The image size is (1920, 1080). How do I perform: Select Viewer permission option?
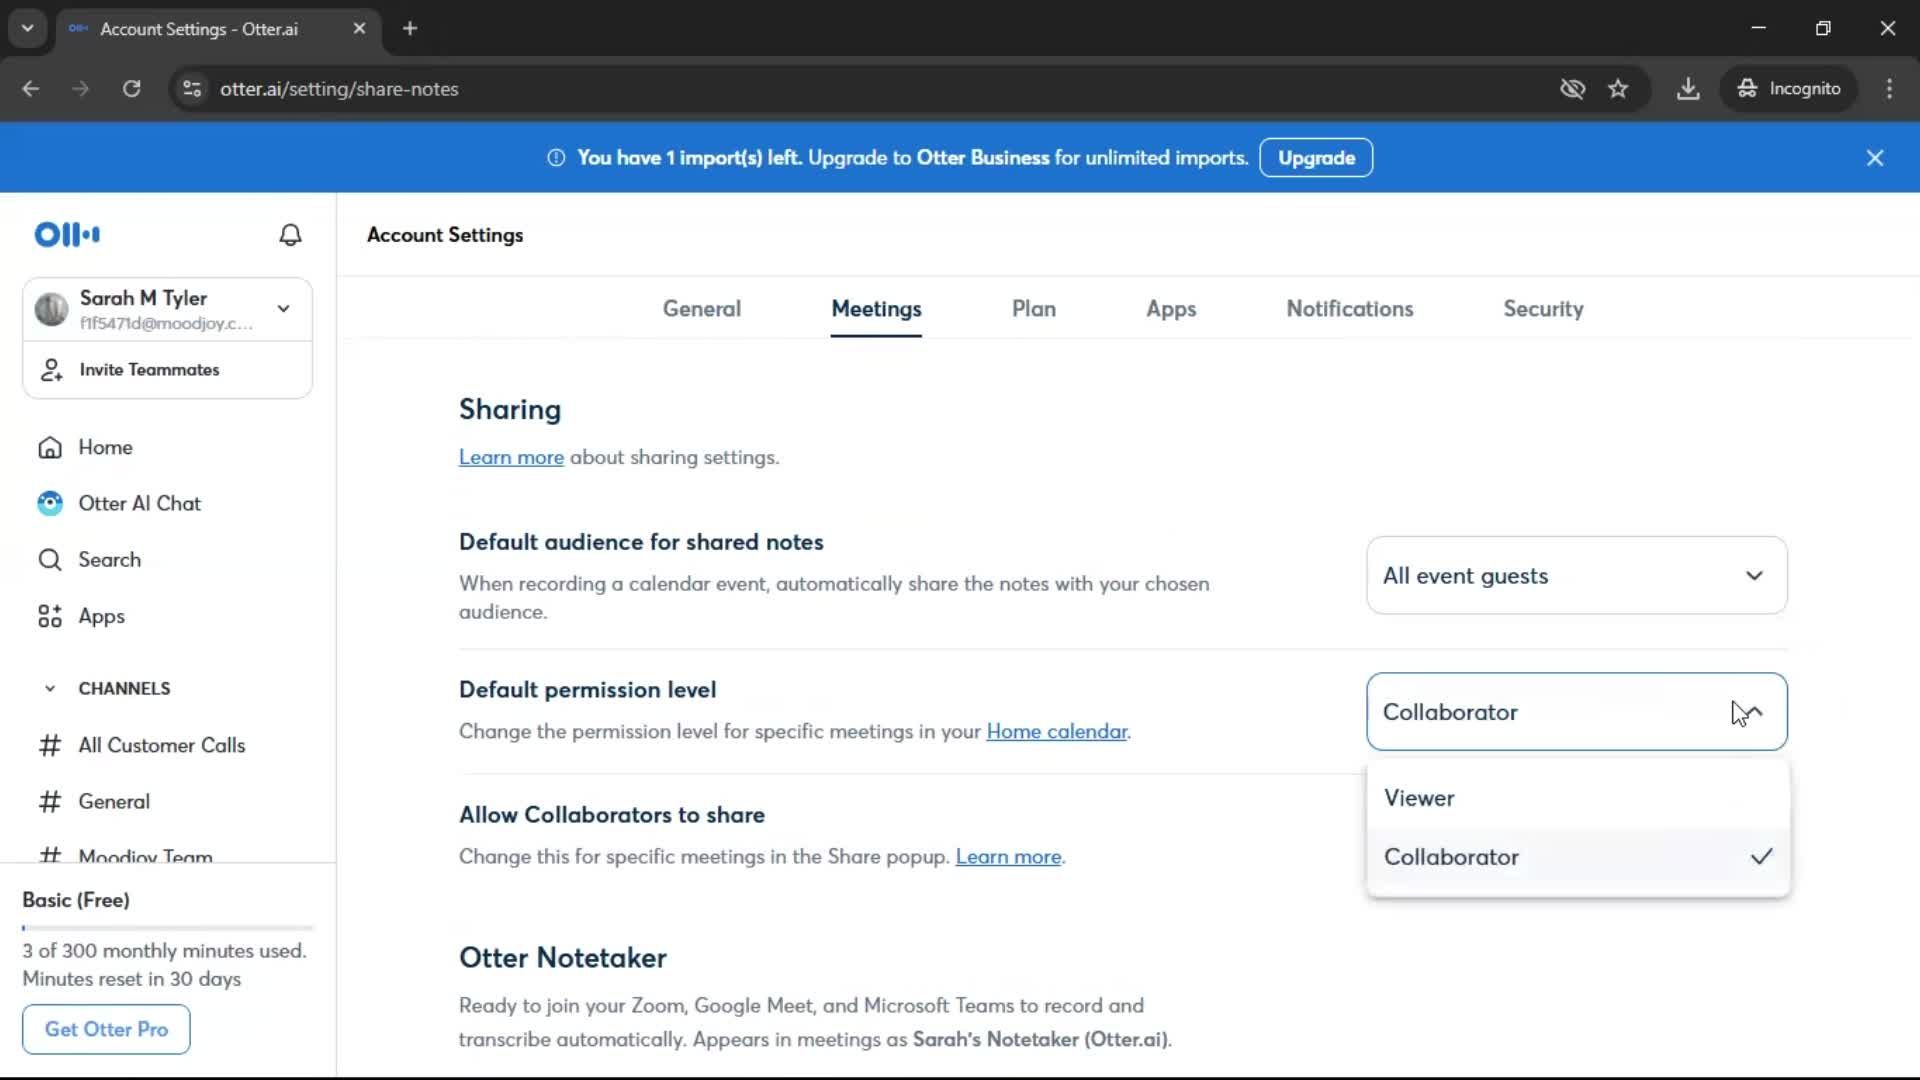coord(1577,798)
